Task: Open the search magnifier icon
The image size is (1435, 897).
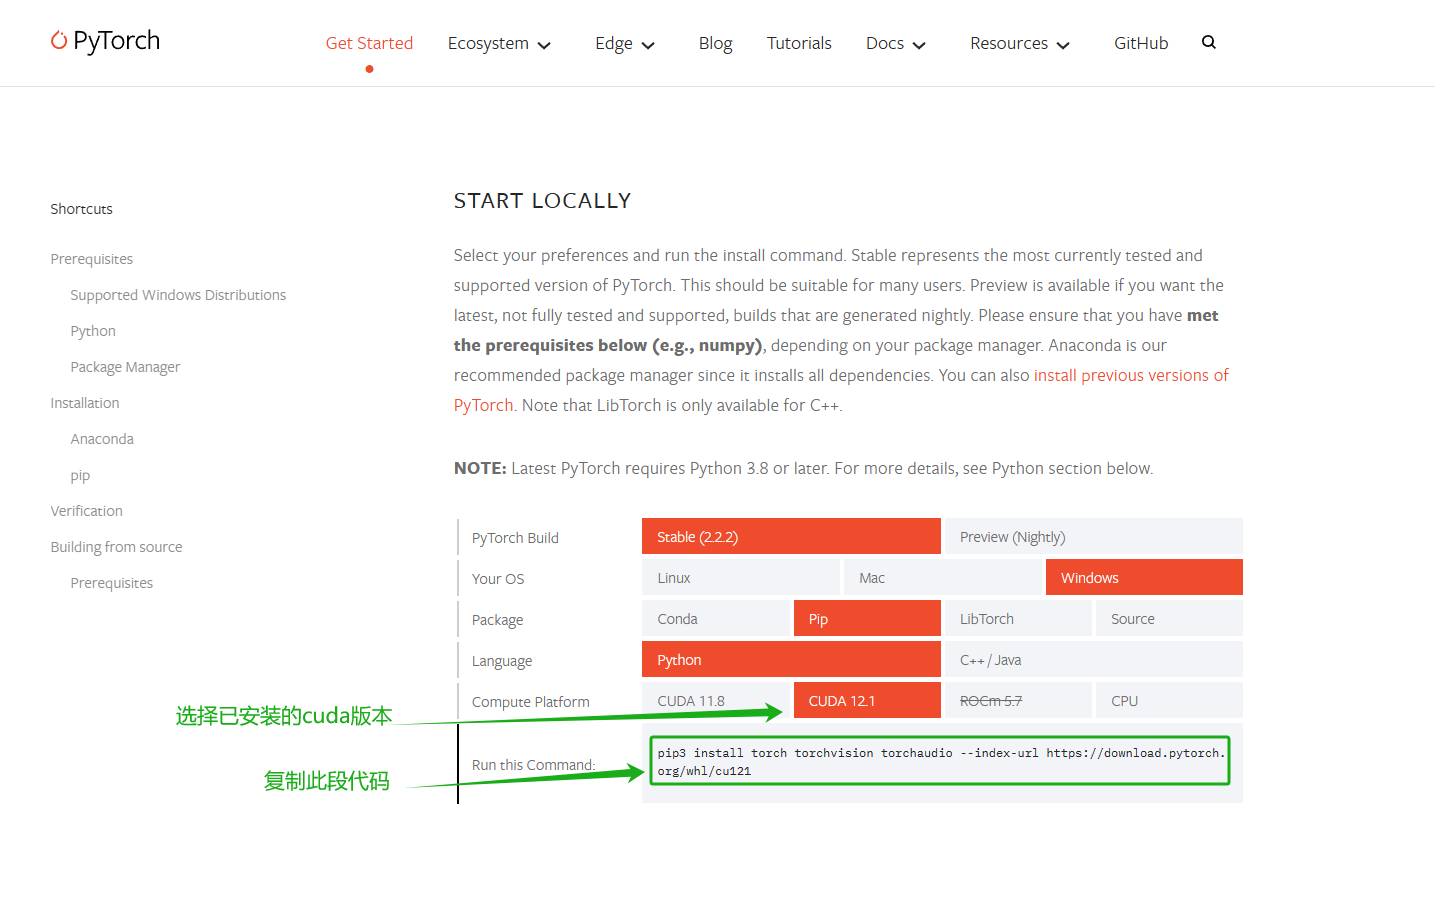Action: [x=1209, y=42]
